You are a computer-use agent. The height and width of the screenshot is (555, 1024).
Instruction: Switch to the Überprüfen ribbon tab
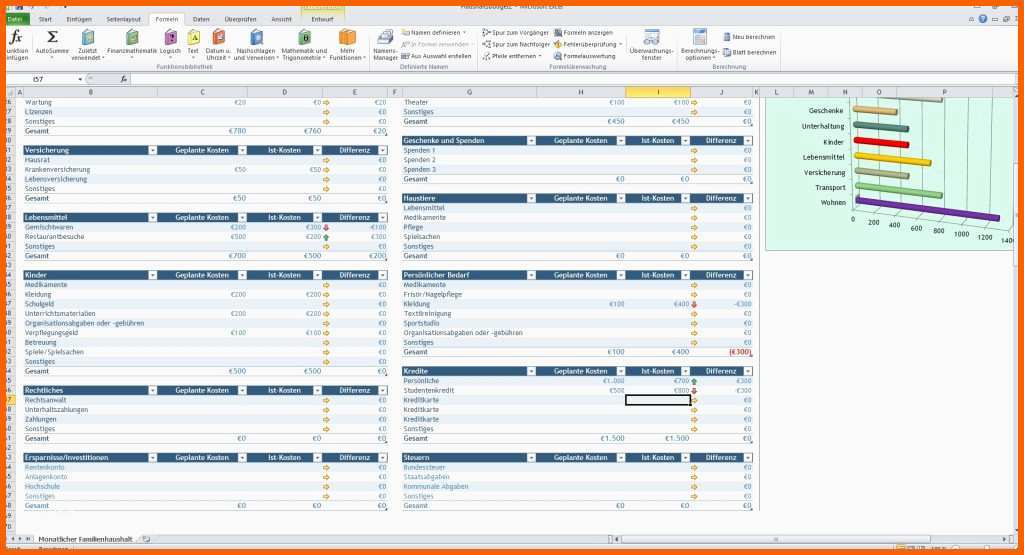(x=240, y=20)
